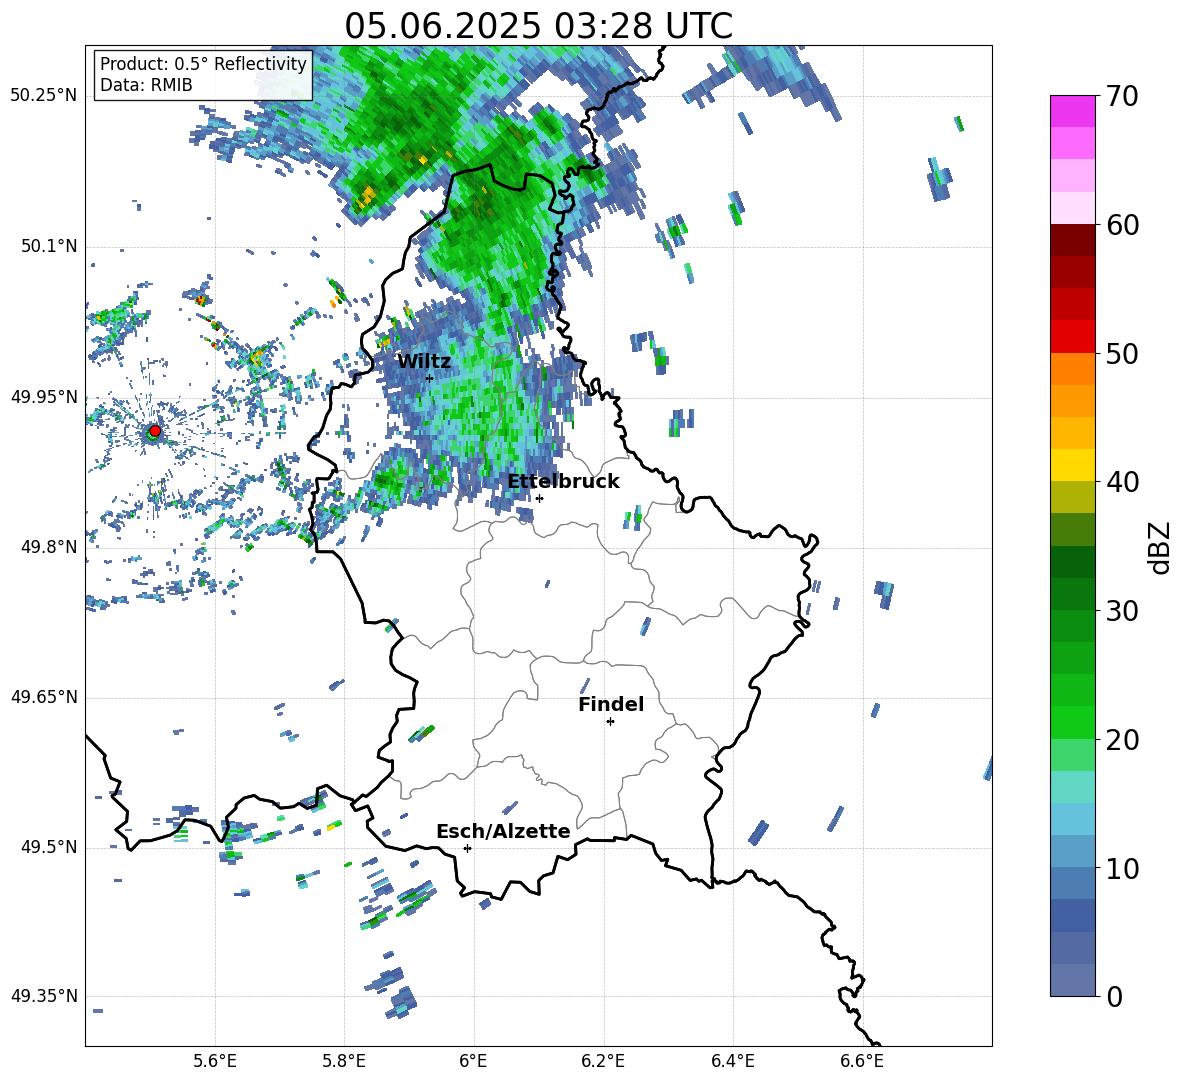The width and height of the screenshot is (1184, 1081).
Task: Click the Wiltz location cross marker
Action: (x=429, y=378)
